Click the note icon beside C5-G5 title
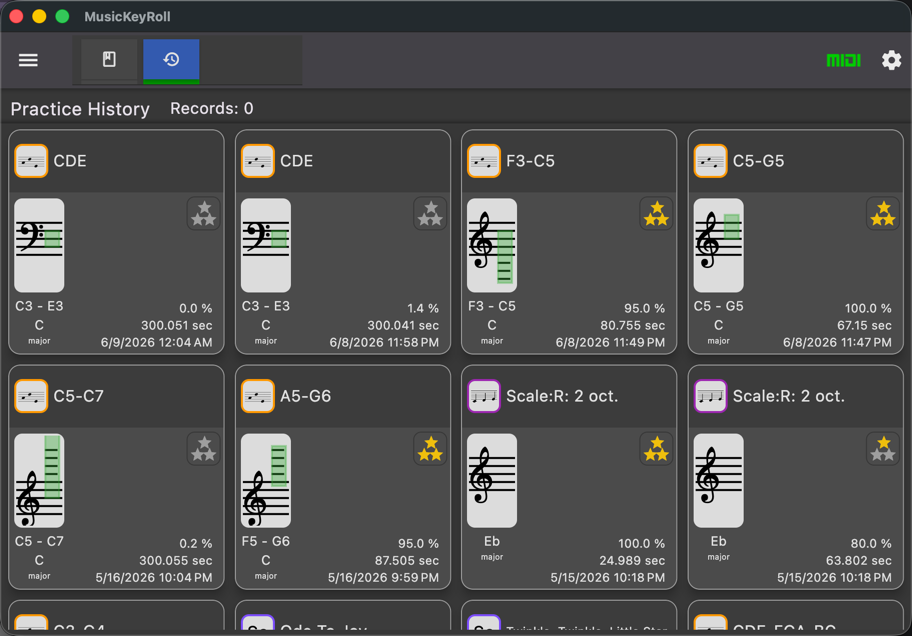Screen dimensions: 912x636 [x=710, y=161]
